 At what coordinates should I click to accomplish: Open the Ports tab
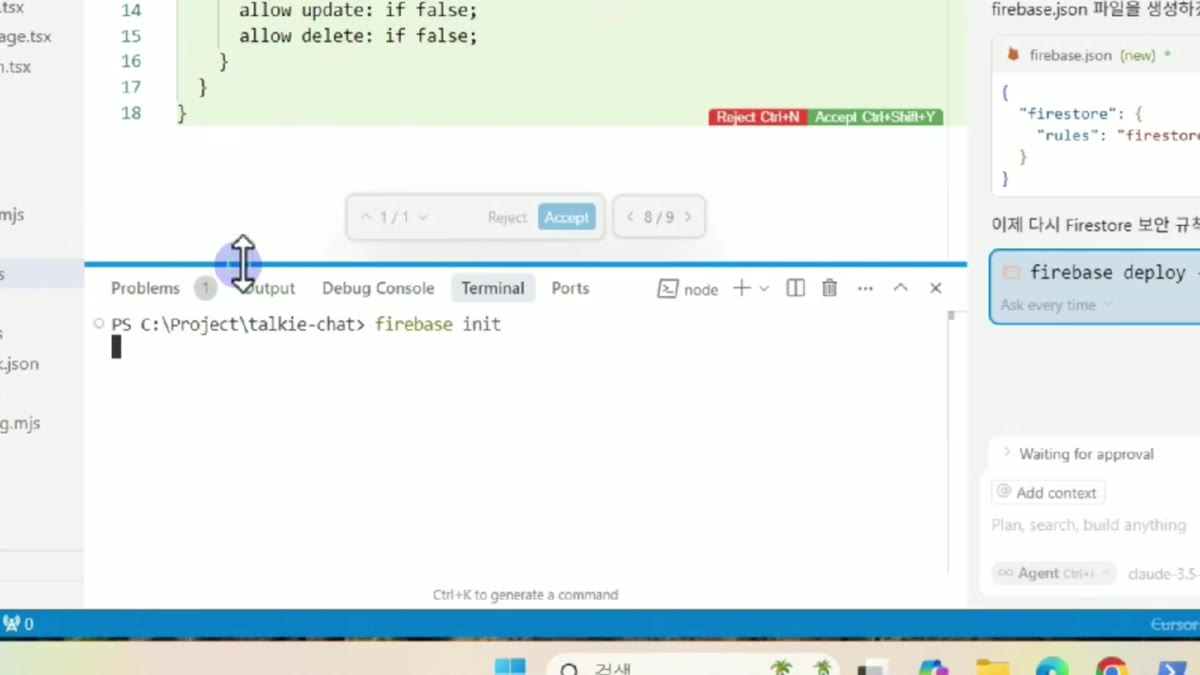[x=570, y=288]
